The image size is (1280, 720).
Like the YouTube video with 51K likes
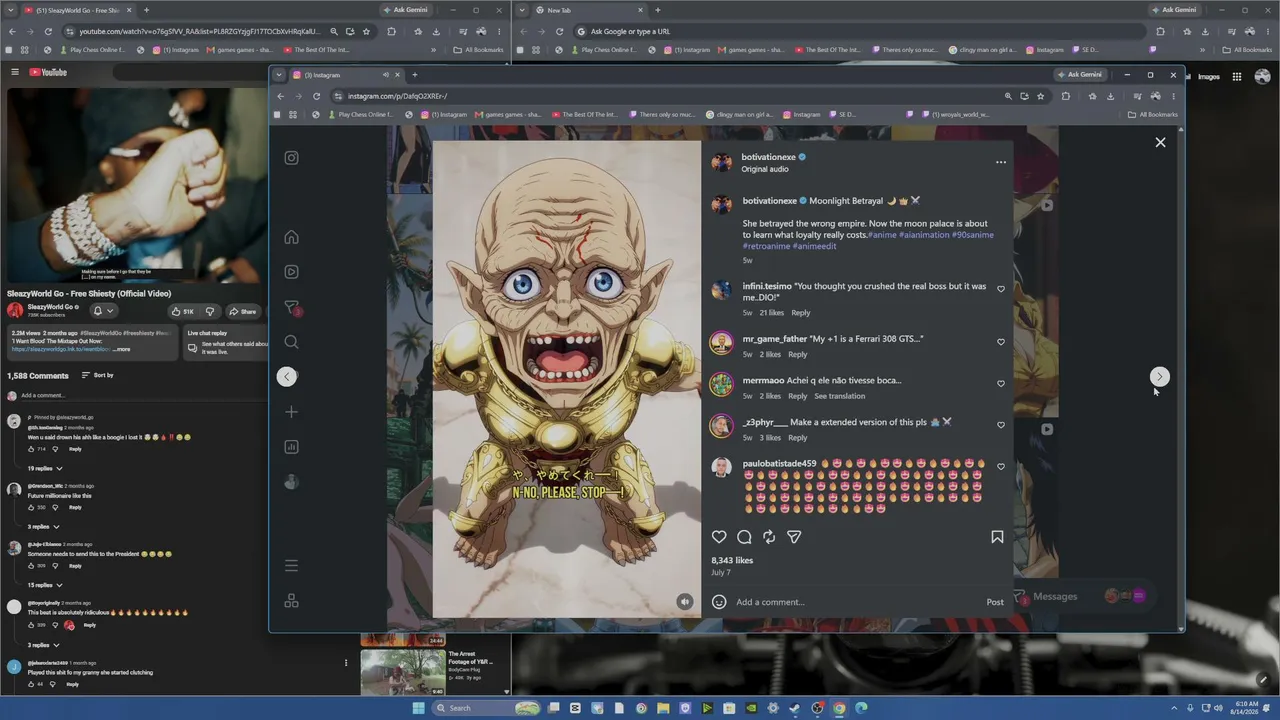coord(182,311)
